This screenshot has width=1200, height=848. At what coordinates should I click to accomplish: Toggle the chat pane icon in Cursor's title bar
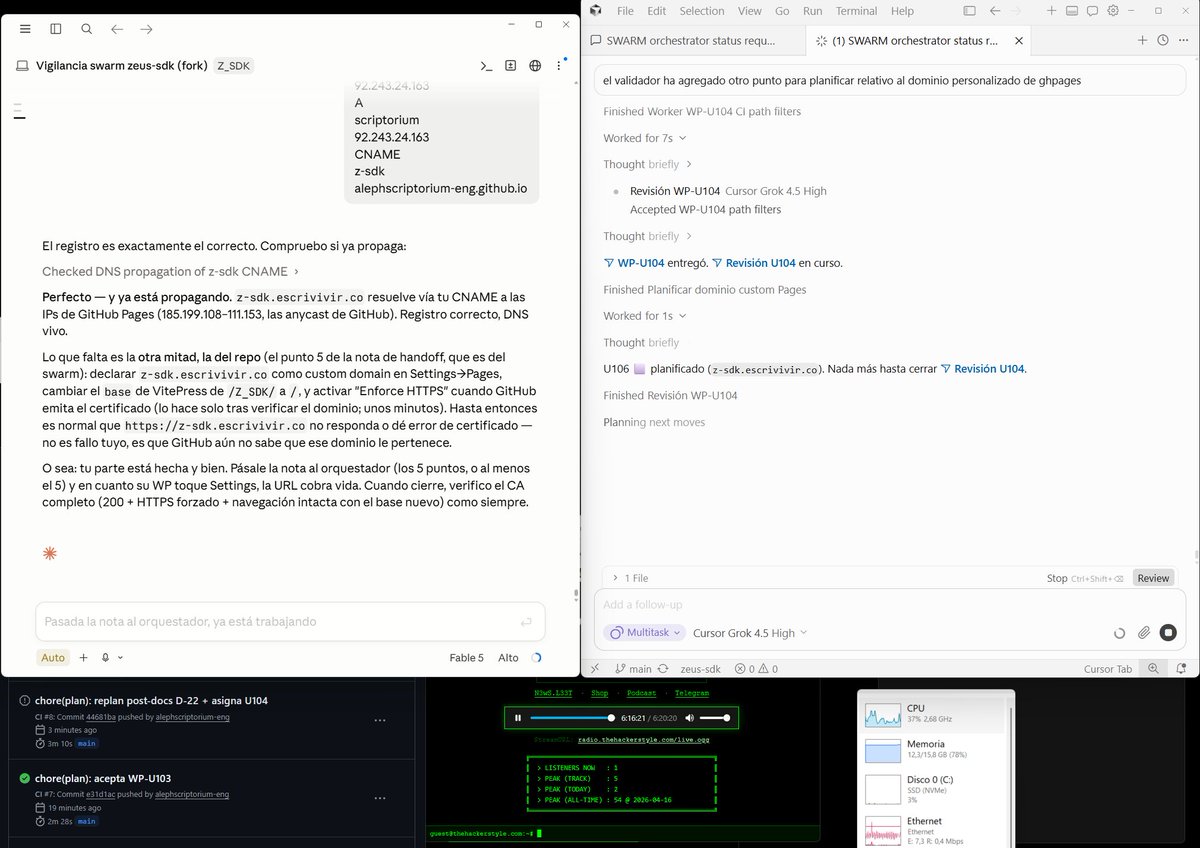tap(1092, 11)
